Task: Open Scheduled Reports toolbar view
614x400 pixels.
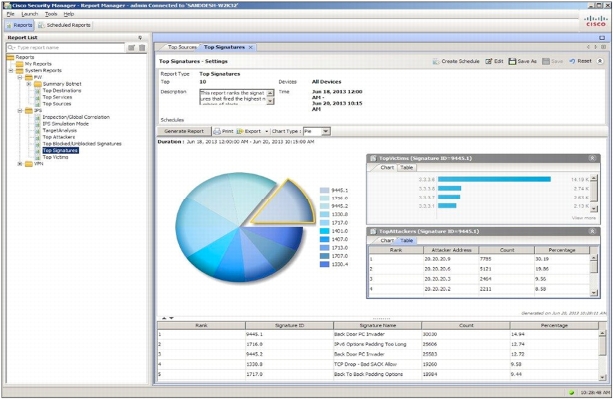Action: coord(65,25)
